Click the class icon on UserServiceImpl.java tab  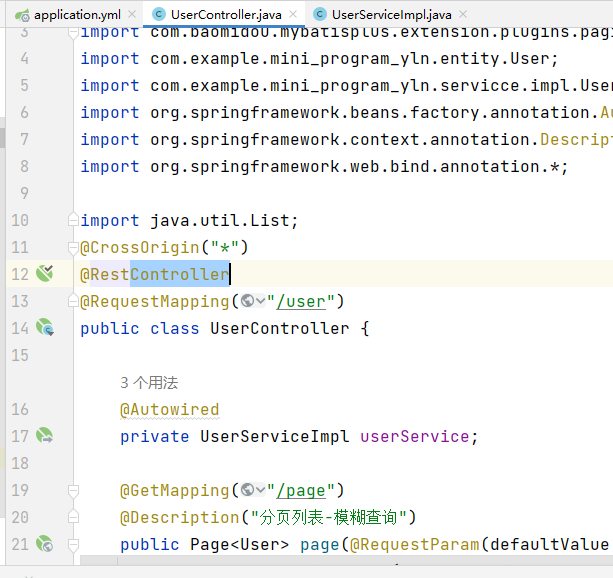(319, 14)
